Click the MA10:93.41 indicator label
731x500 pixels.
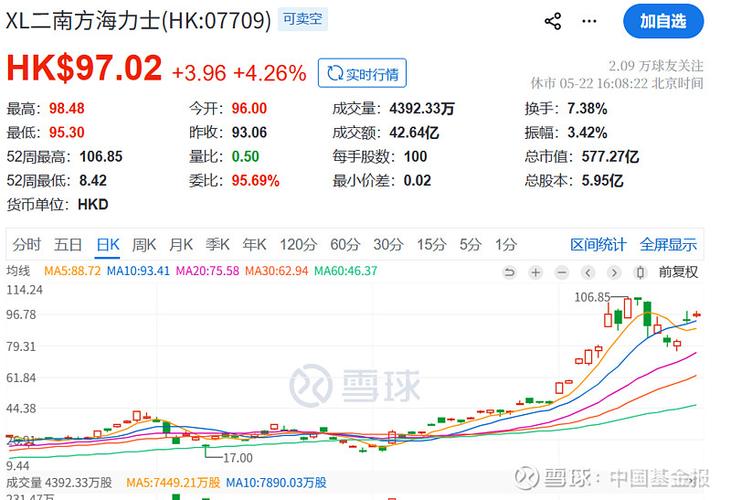[x=138, y=271]
